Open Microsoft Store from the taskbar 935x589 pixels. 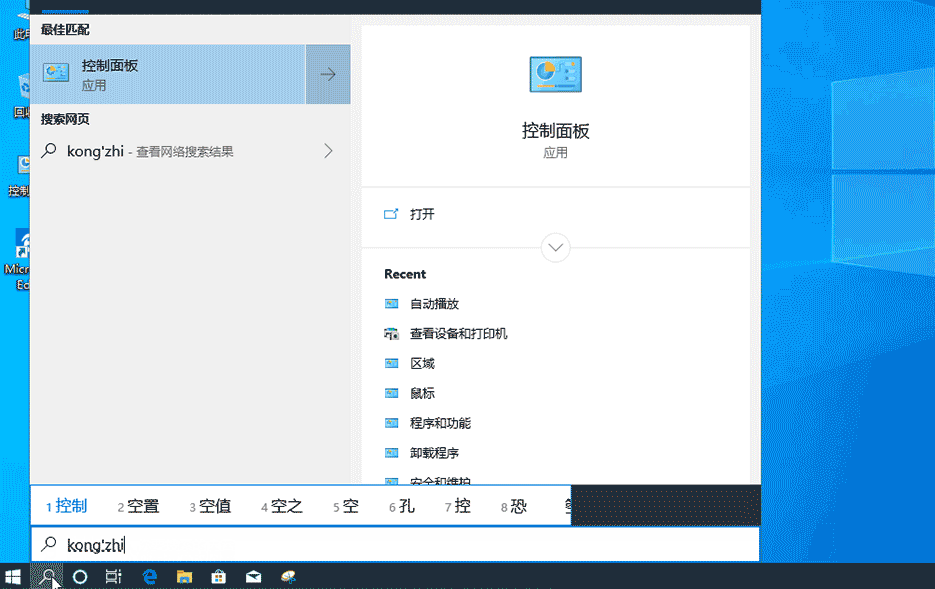(218, 577)
